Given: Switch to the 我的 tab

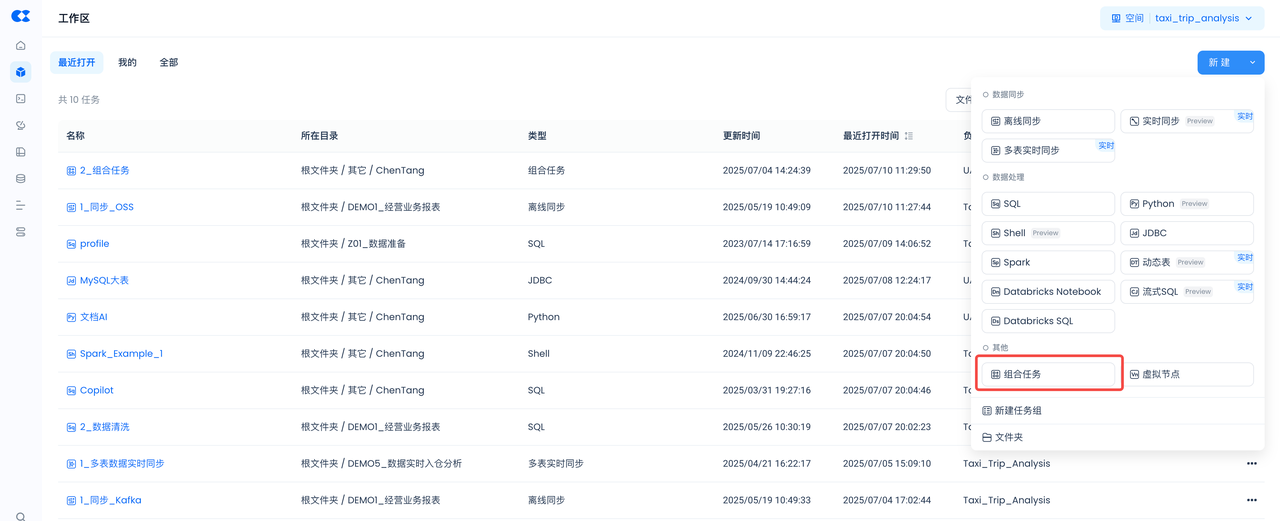Looking at the screenshot, I should coord(127,63).
